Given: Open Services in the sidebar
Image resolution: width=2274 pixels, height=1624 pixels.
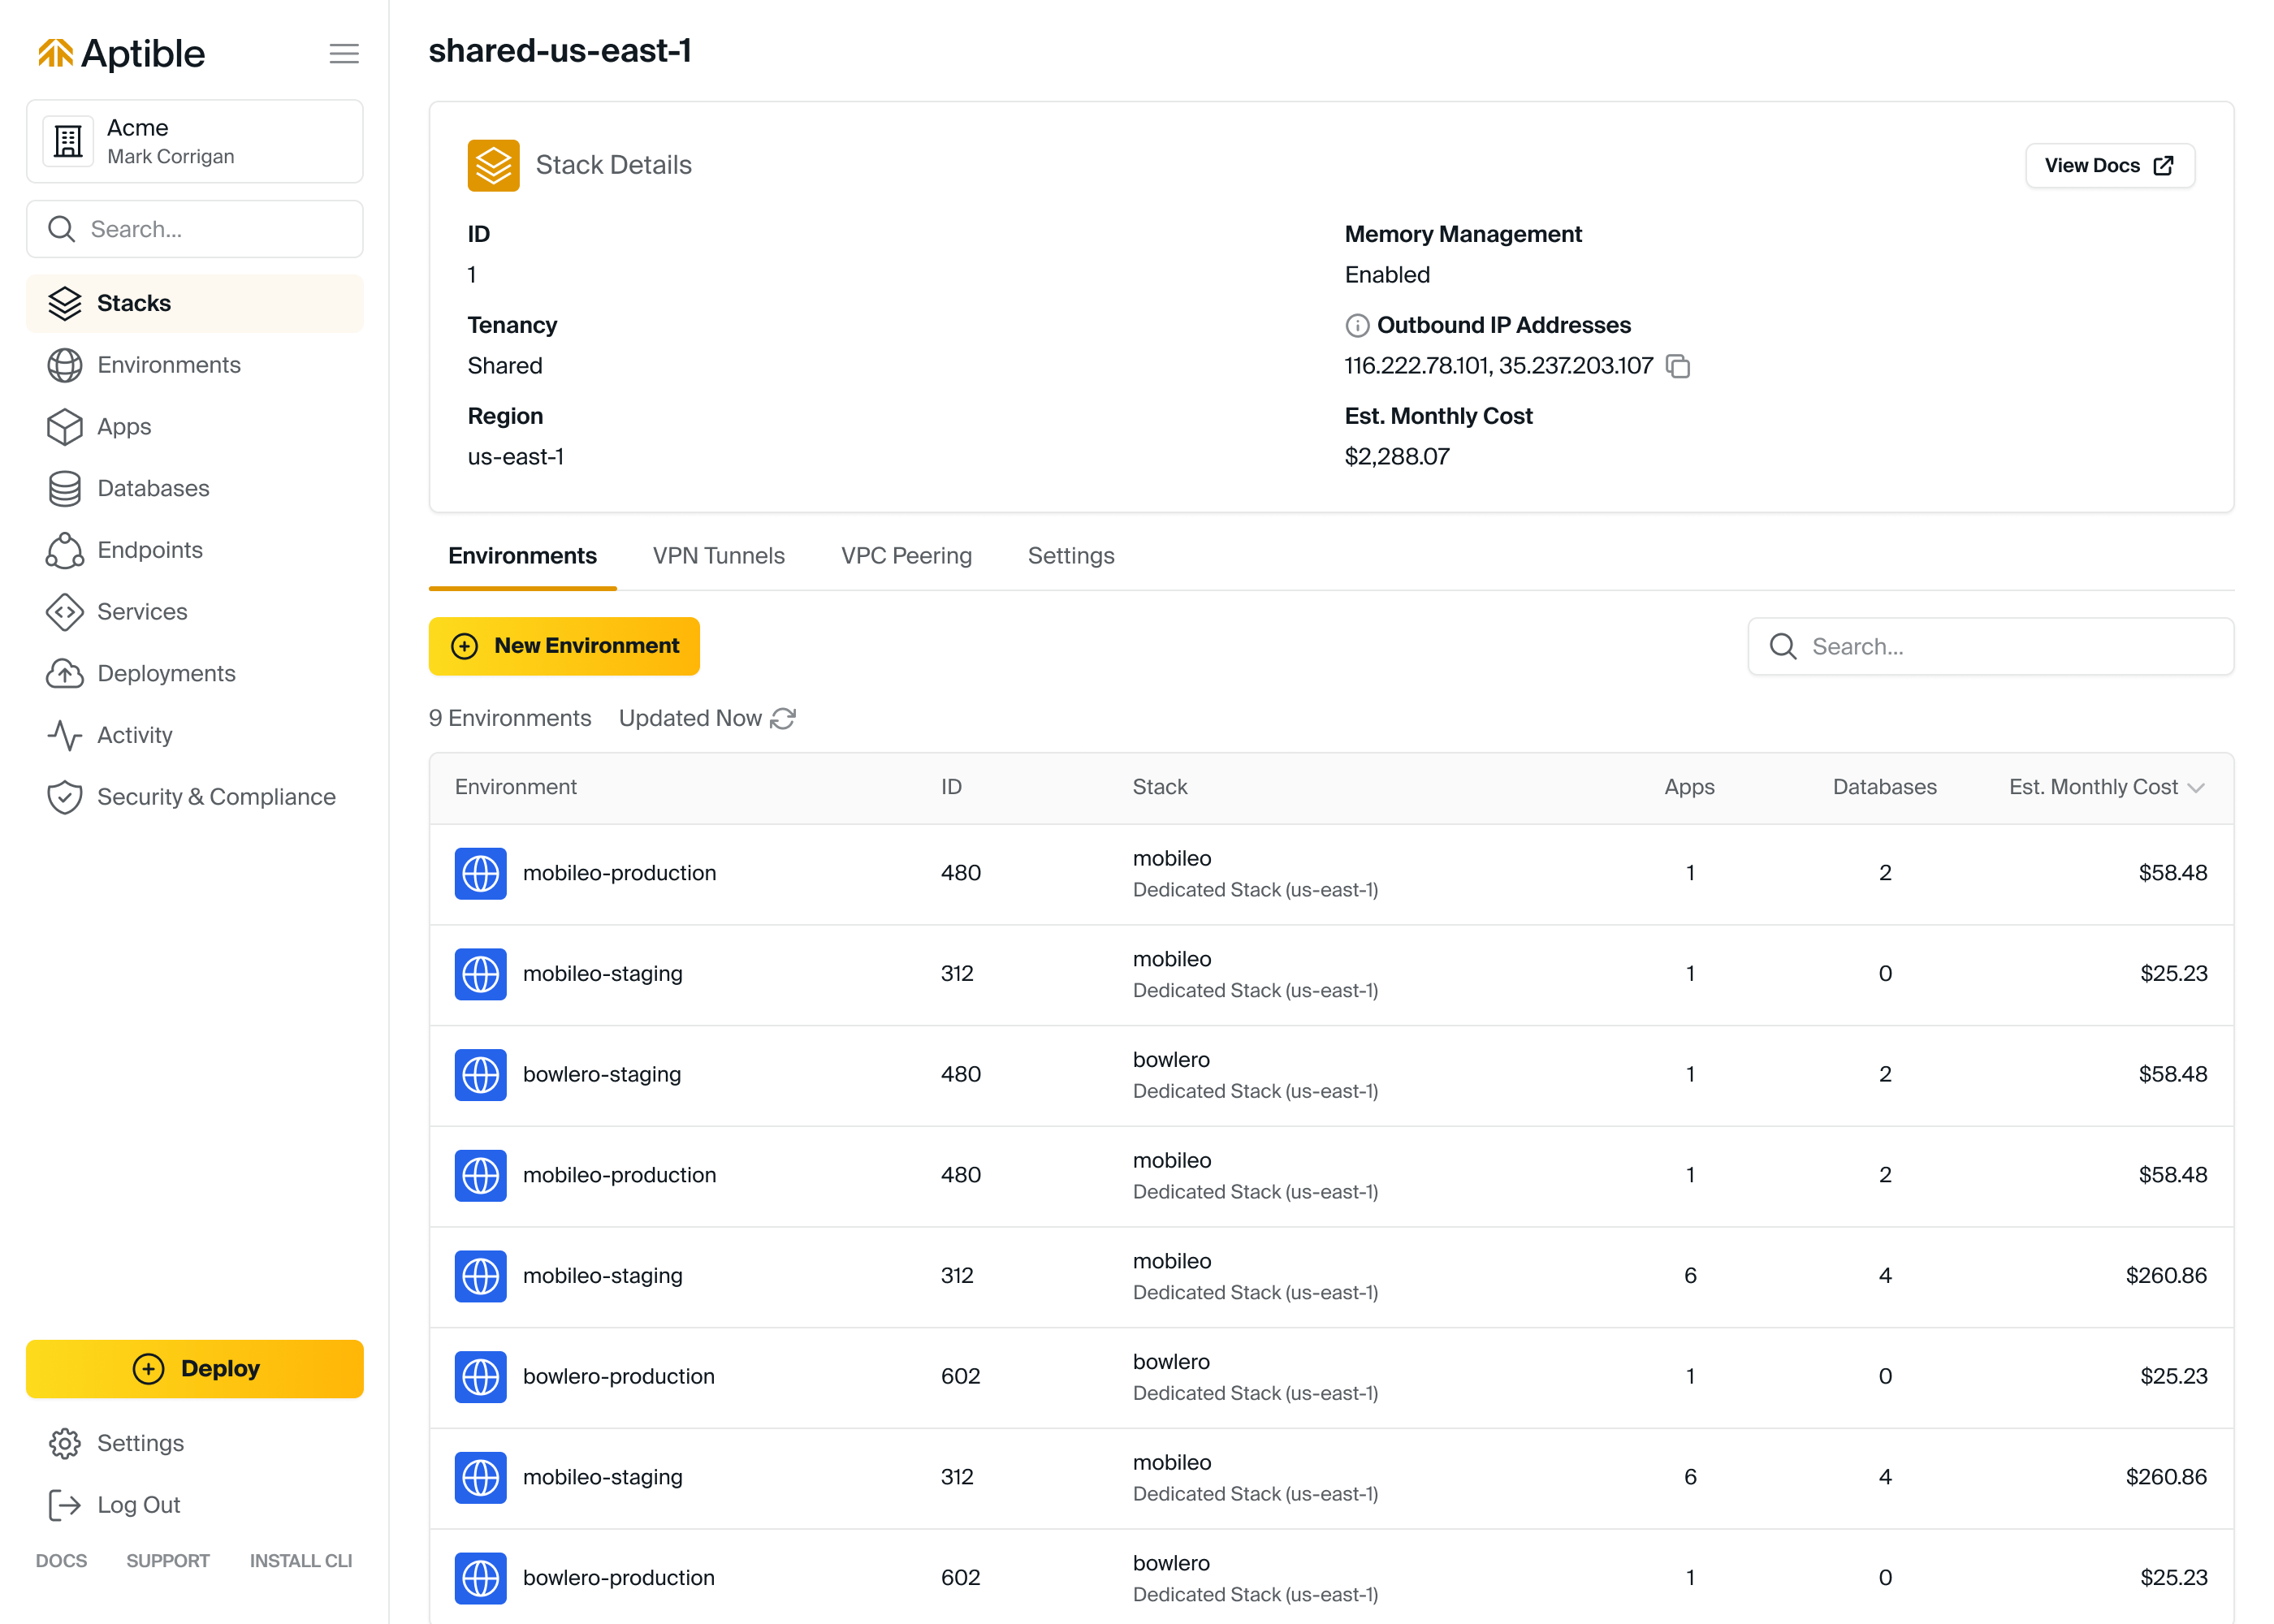Looking at the screenshot, I should (195, 612).
